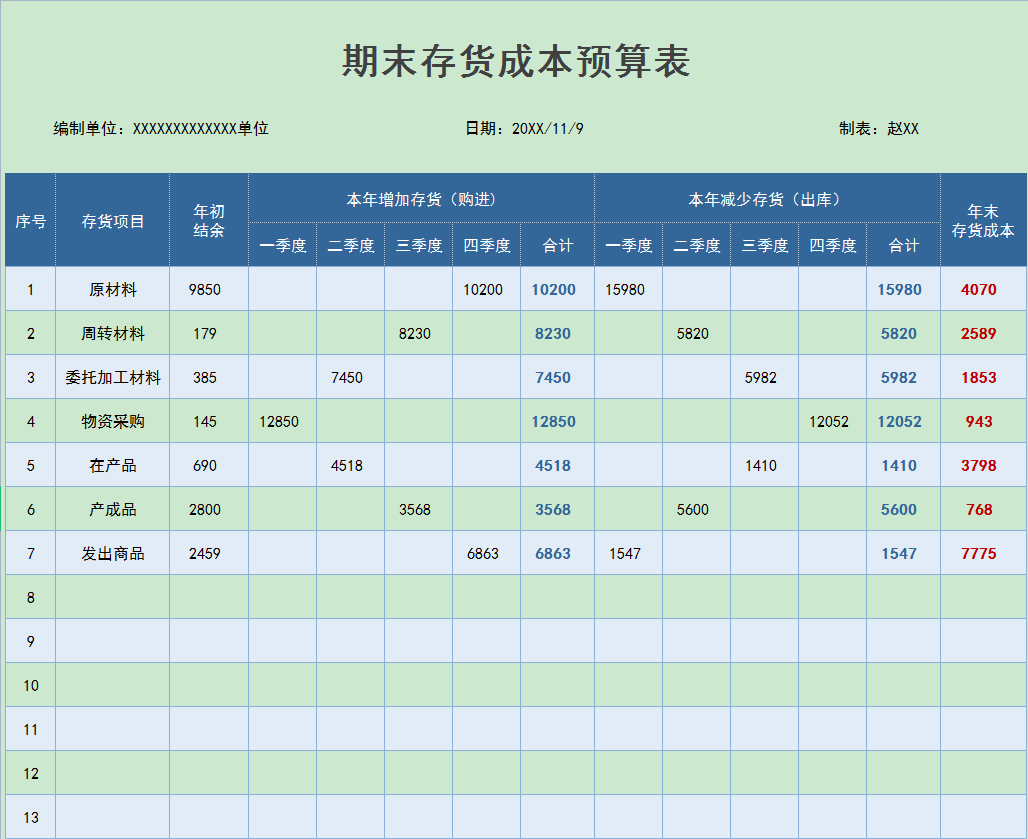1028x839 pixels.
Task: Click the 合计 header under 购进 section
Action: (x=556, y=243)
